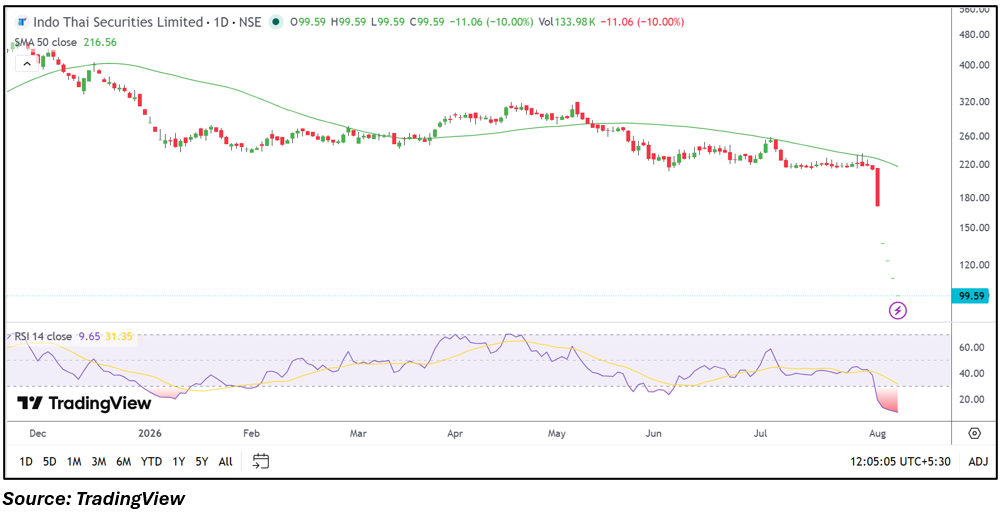Select the 5Y time range
Screen dimensions: 1000x516
202,461
